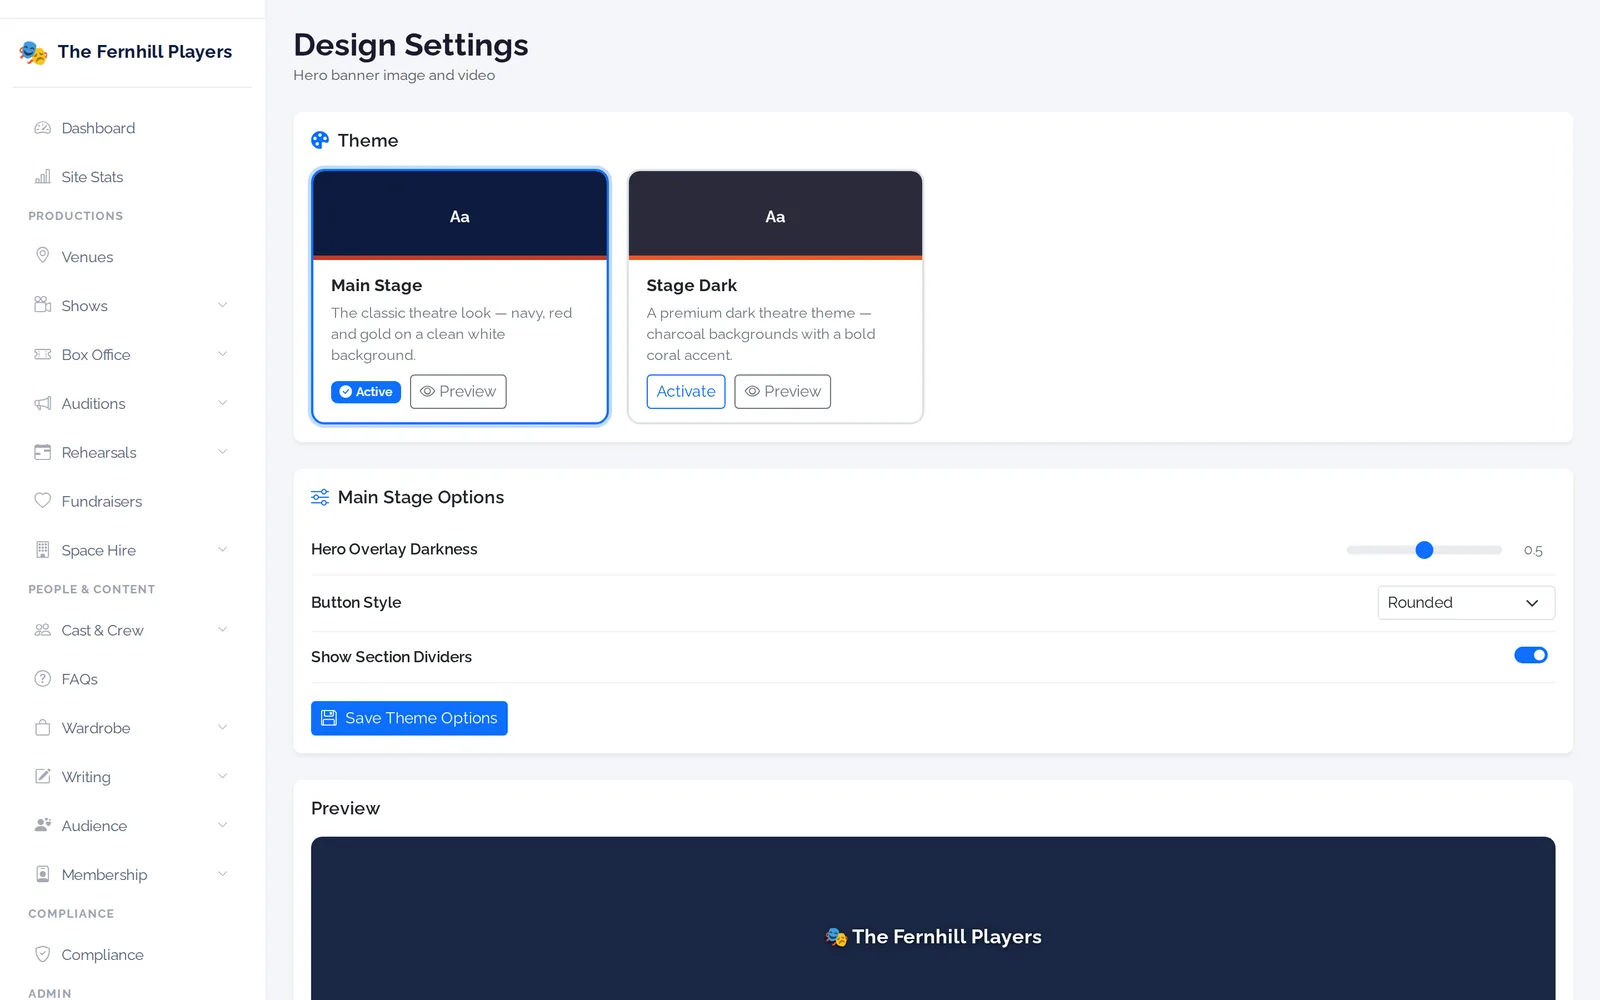This screenshot has height=1000, width=1600.
Task: Click the Writing pencil icon
Action: click(x=43, y=777)
